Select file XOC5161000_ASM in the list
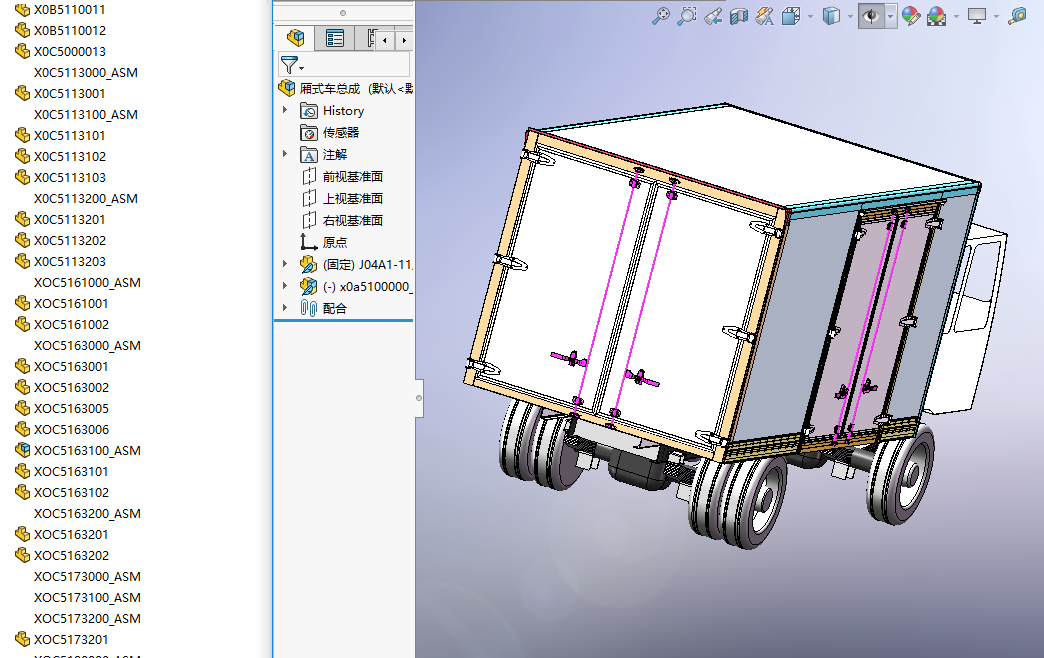Viewport: 1044px width, 658px height. click(x=87, y=282)
